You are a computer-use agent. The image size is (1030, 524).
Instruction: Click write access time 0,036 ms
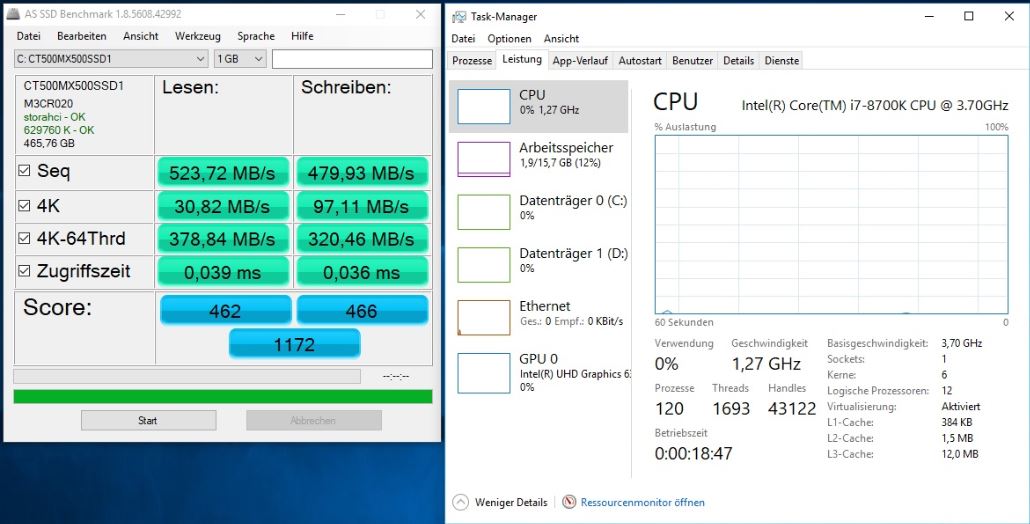pos(362,272)
